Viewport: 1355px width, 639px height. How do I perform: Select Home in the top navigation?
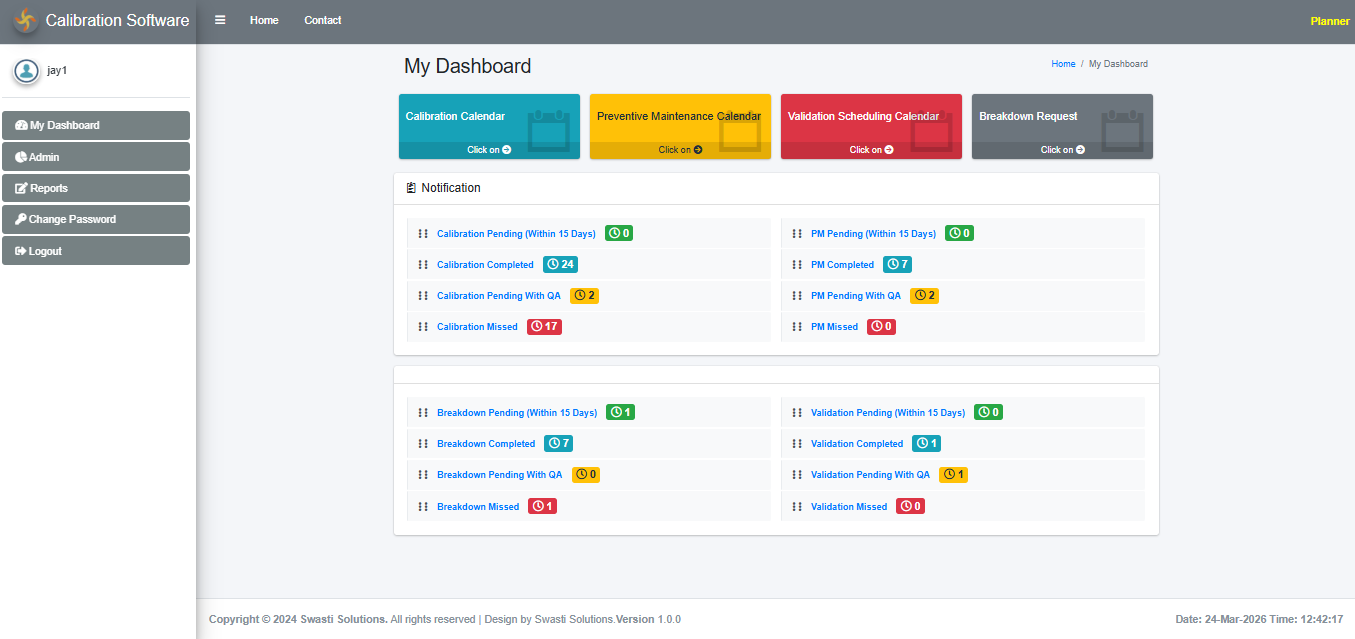(x=264, y=20)
